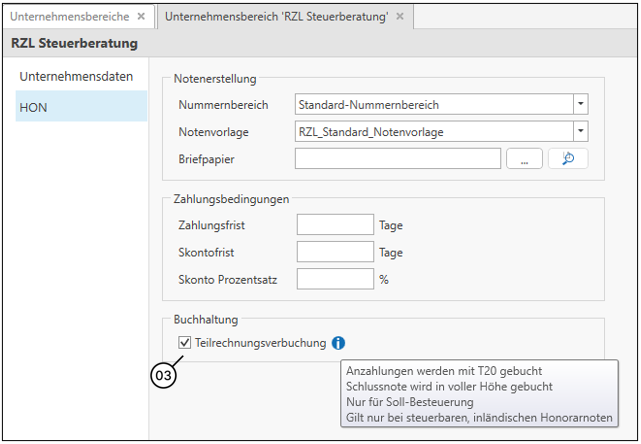Screen dimensions: 641x444
Task: Open Unternehmensdaten in the sidebar
Action: pyautogui.click(x=76, y=77)
